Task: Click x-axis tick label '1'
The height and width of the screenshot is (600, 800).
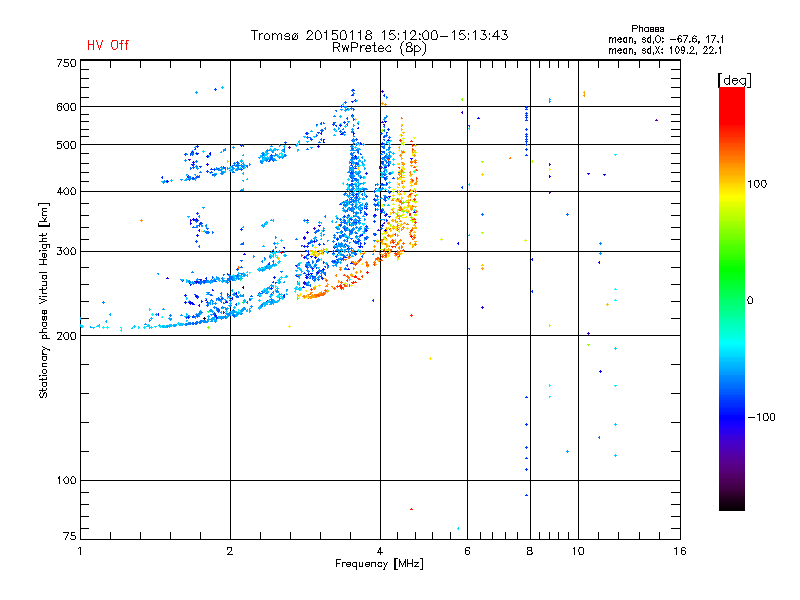Action: pyautogui.click(x=80, y=551)
